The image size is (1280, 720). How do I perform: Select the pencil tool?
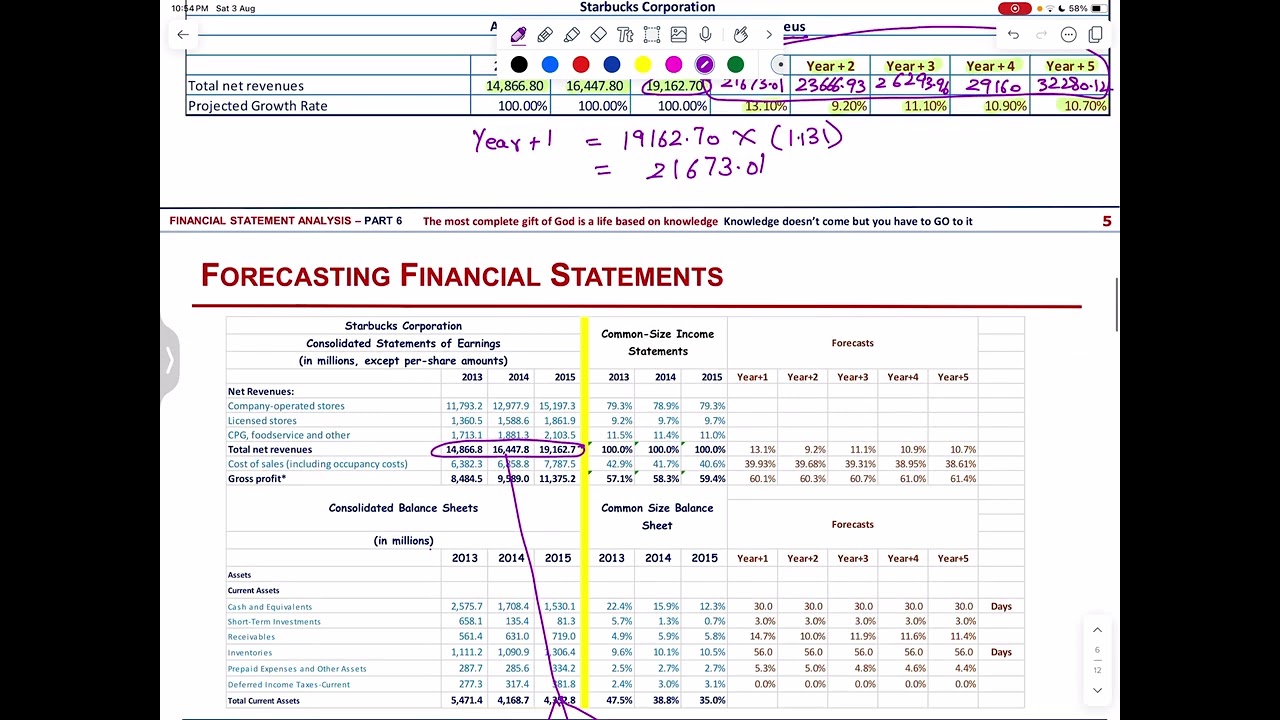(545, 35)
